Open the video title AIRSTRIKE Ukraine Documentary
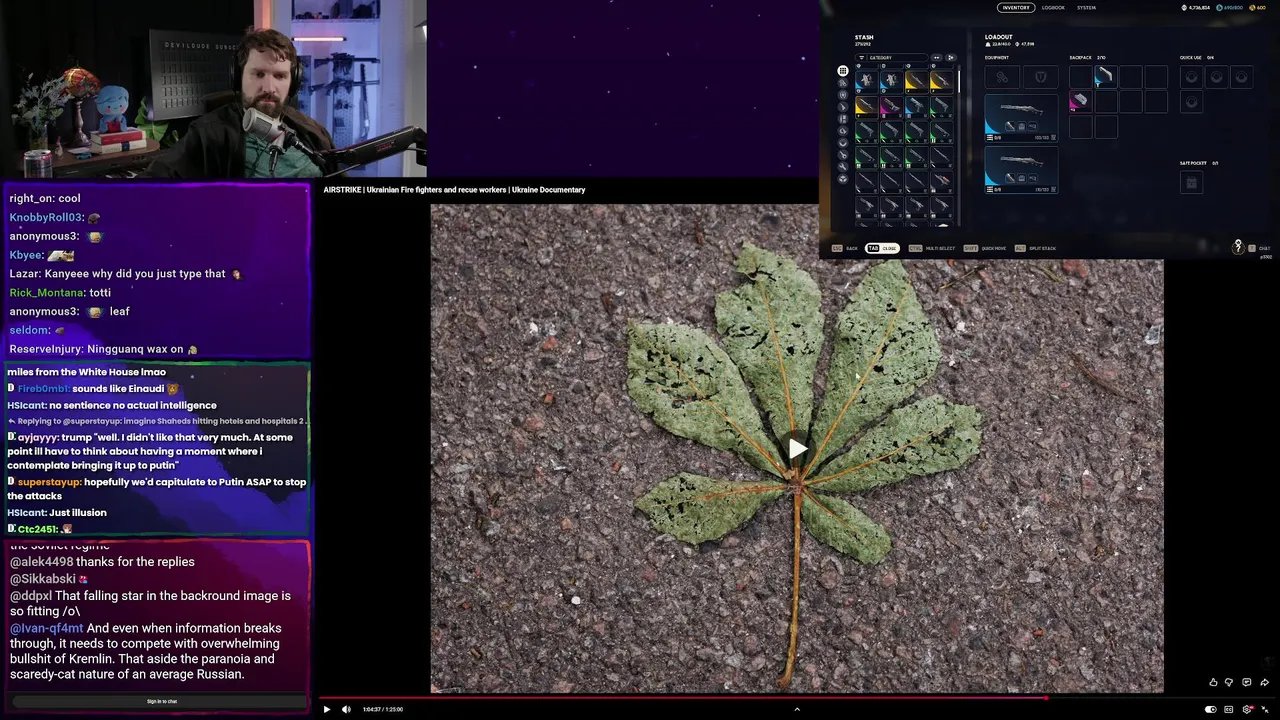Viewport: 1280px width, 720px height. 454,189
